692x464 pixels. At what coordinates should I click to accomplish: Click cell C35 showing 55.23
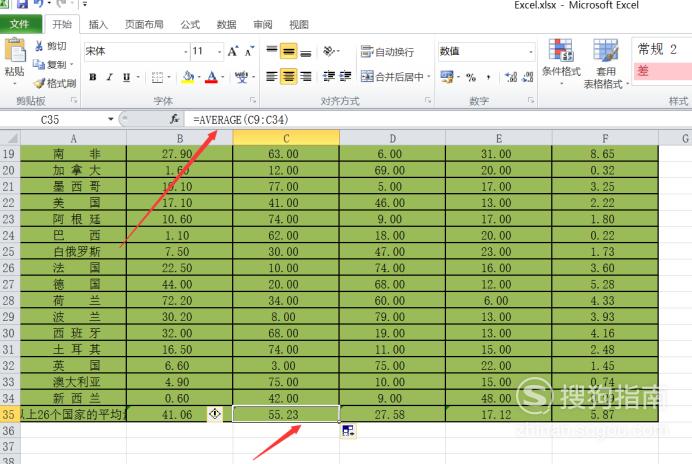(x=286, y=414)
